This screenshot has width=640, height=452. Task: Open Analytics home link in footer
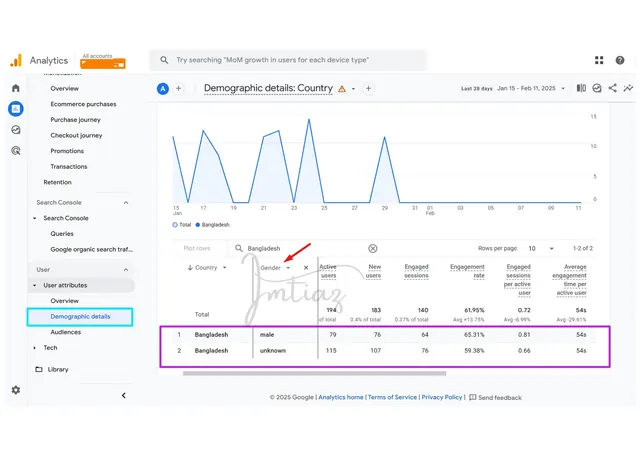(341, 397)
